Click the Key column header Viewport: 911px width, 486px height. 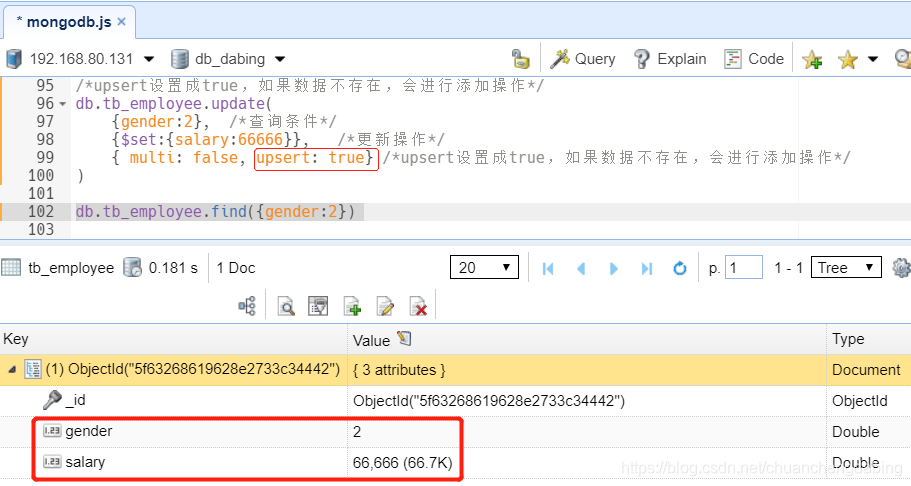174,339
